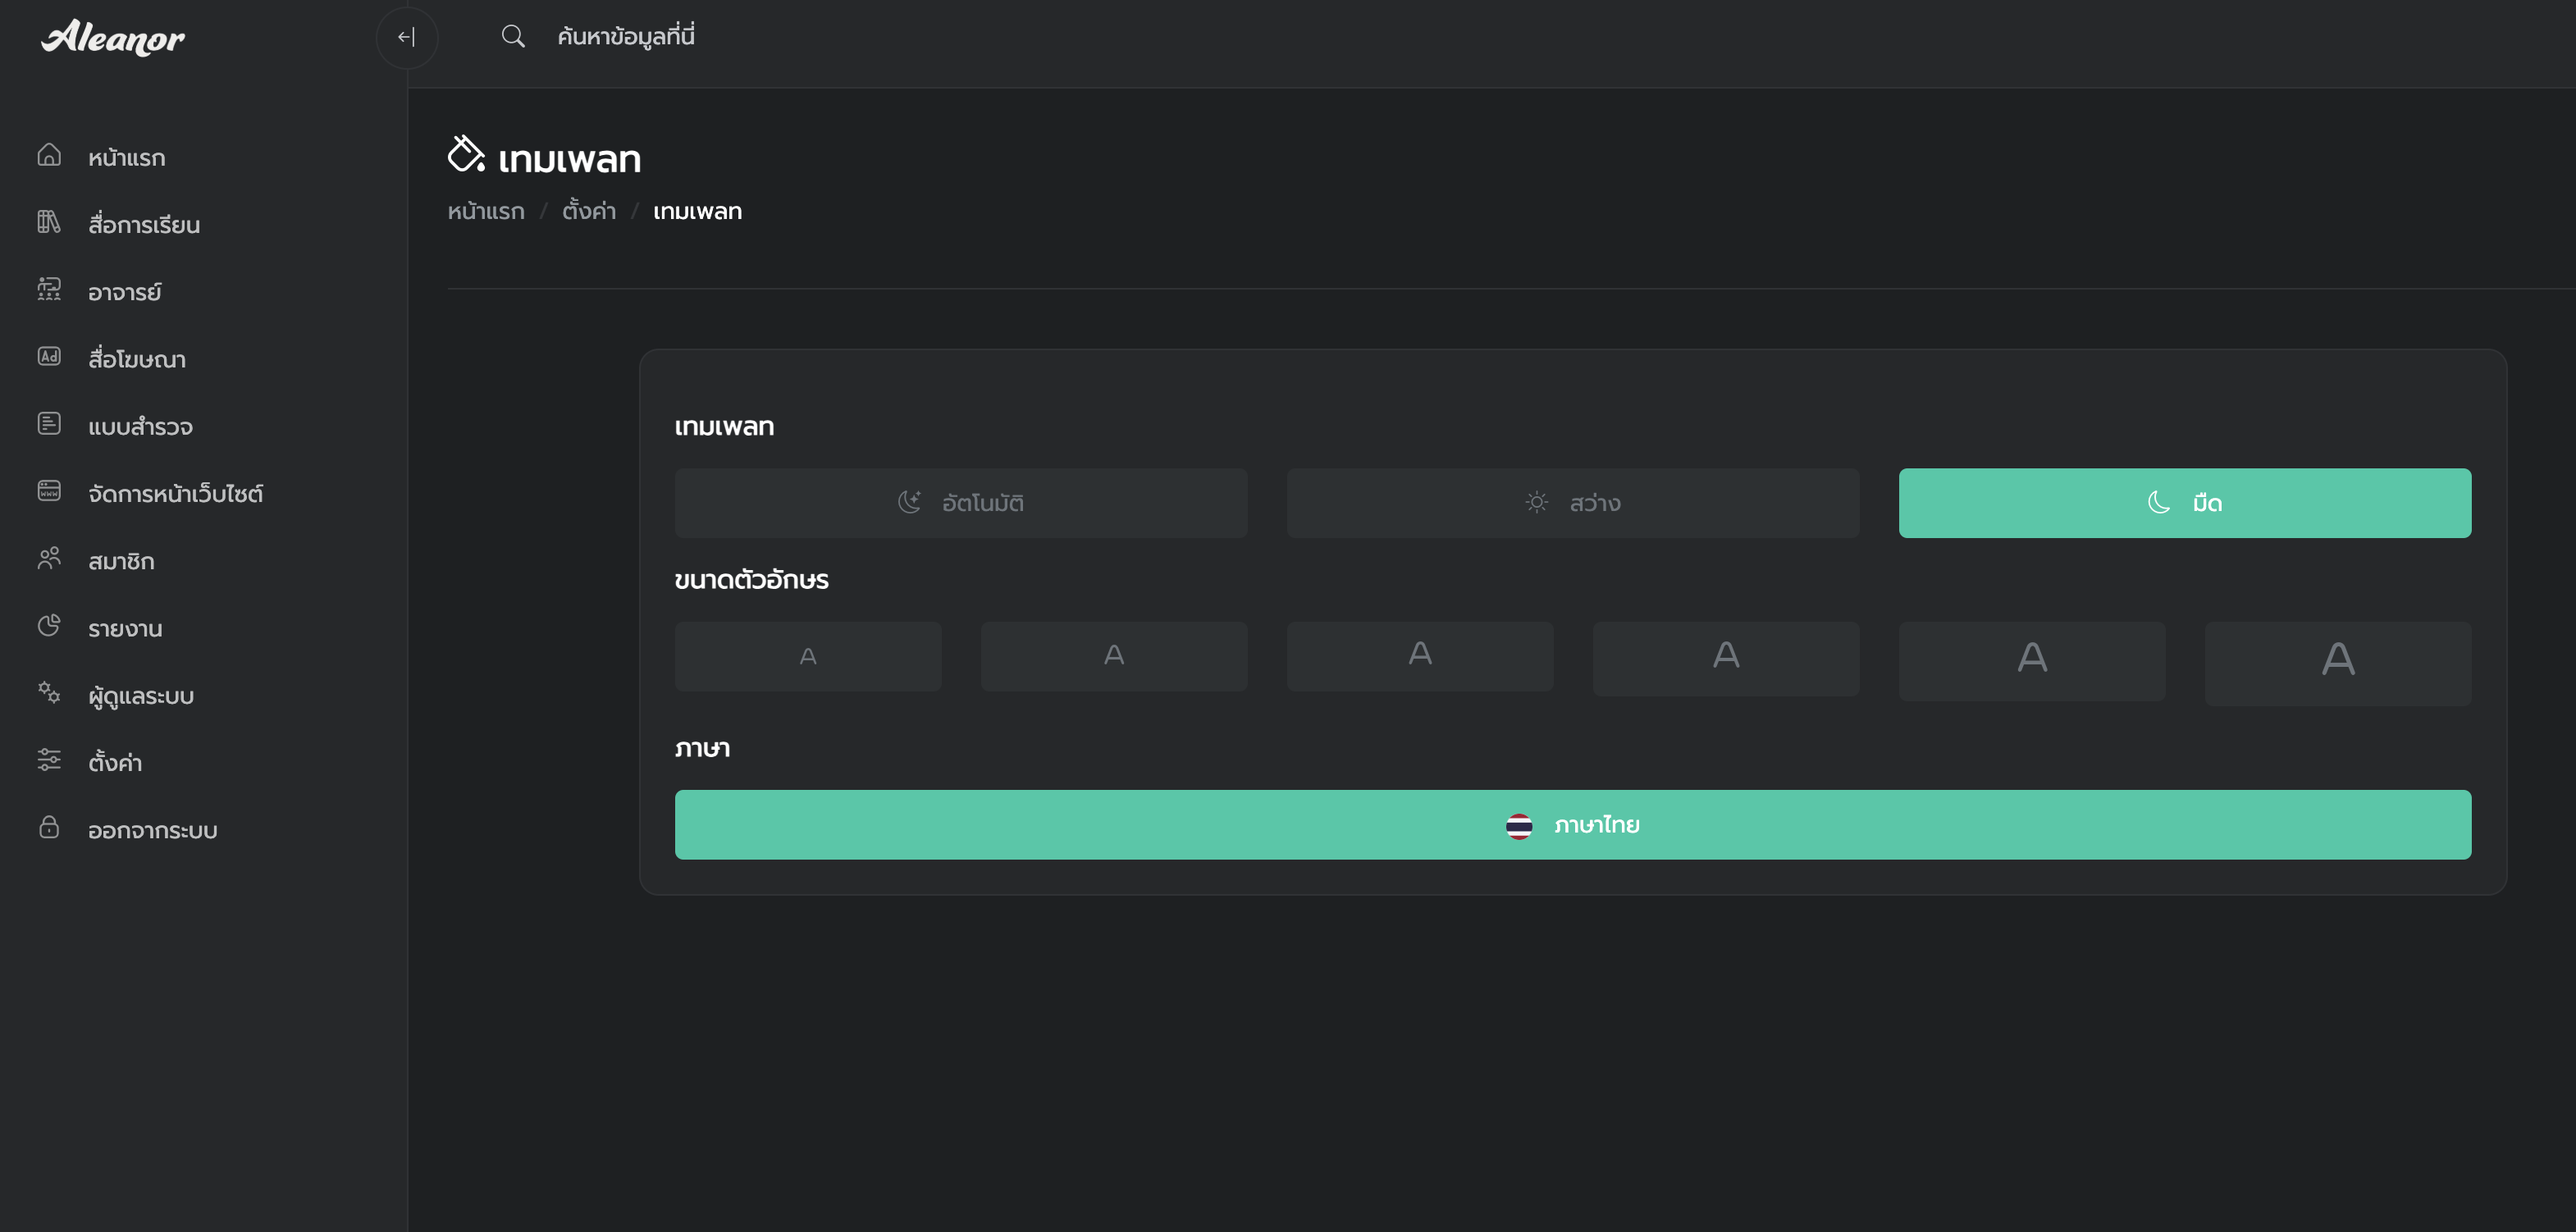Click the members icon beside สมาชิก

coord(49,558)
